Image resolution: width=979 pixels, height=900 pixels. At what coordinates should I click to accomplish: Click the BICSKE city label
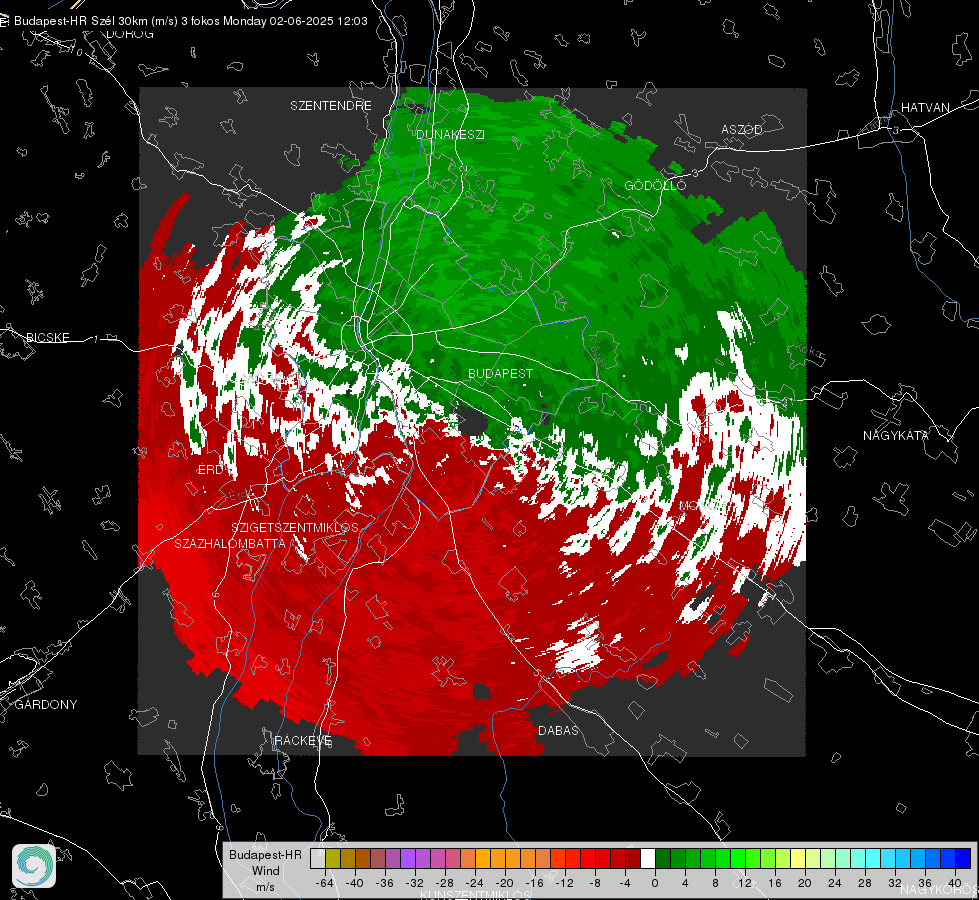(x=48, y=337)
